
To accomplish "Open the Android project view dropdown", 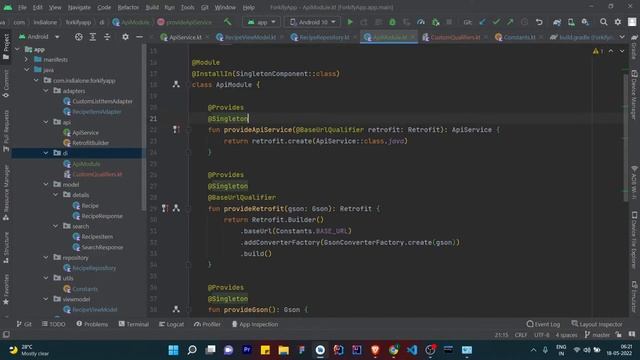I will click(x=39, y=37).
